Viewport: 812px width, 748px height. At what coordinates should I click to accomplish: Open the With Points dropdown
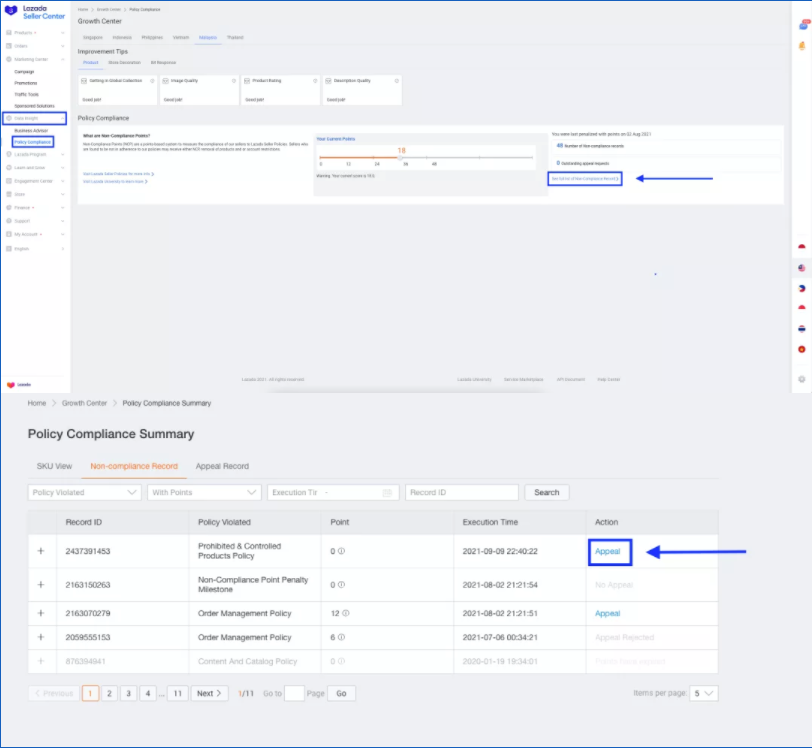[x=204, y=493]
